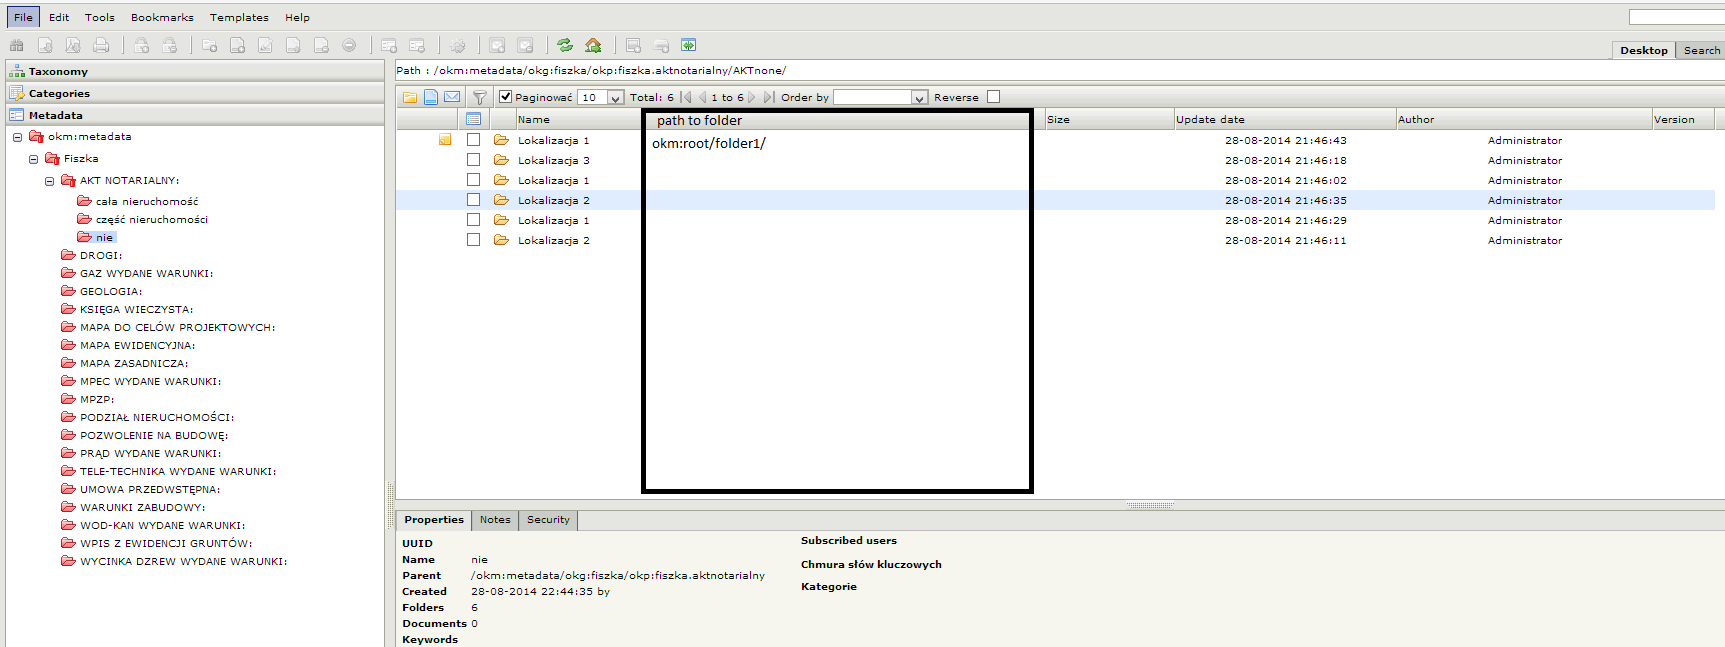Open the Bookmarks menu
The image size is (1725, 647).
tap(162, 17)
